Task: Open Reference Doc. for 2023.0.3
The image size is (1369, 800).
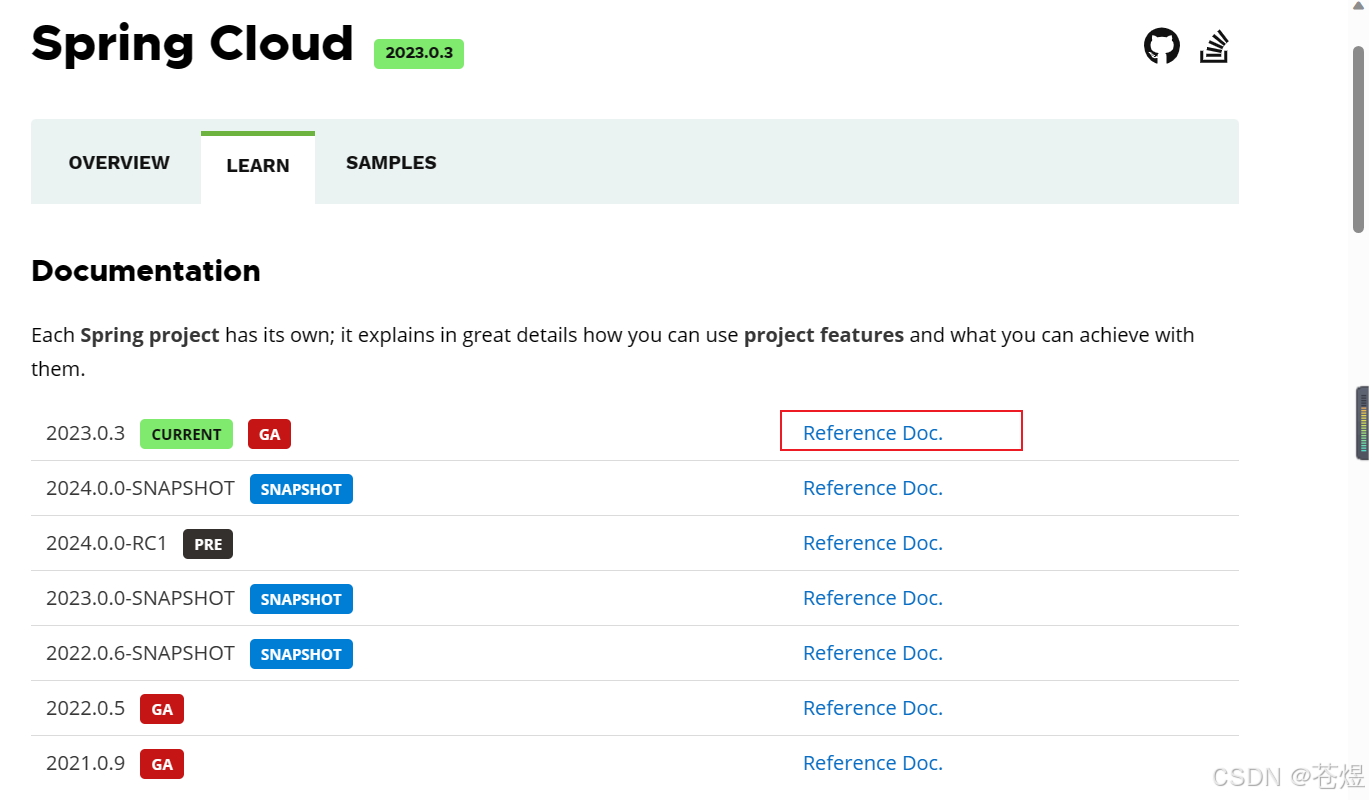Action: coord(873,433)
